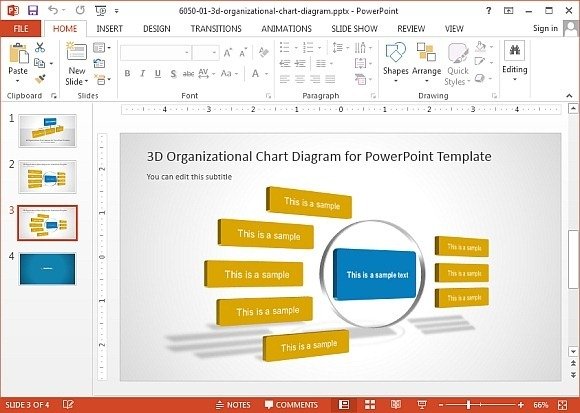The width and height of the screenshot is (580, 413).
Task: Toggle Bold formatting
Action: pos(127,74)
